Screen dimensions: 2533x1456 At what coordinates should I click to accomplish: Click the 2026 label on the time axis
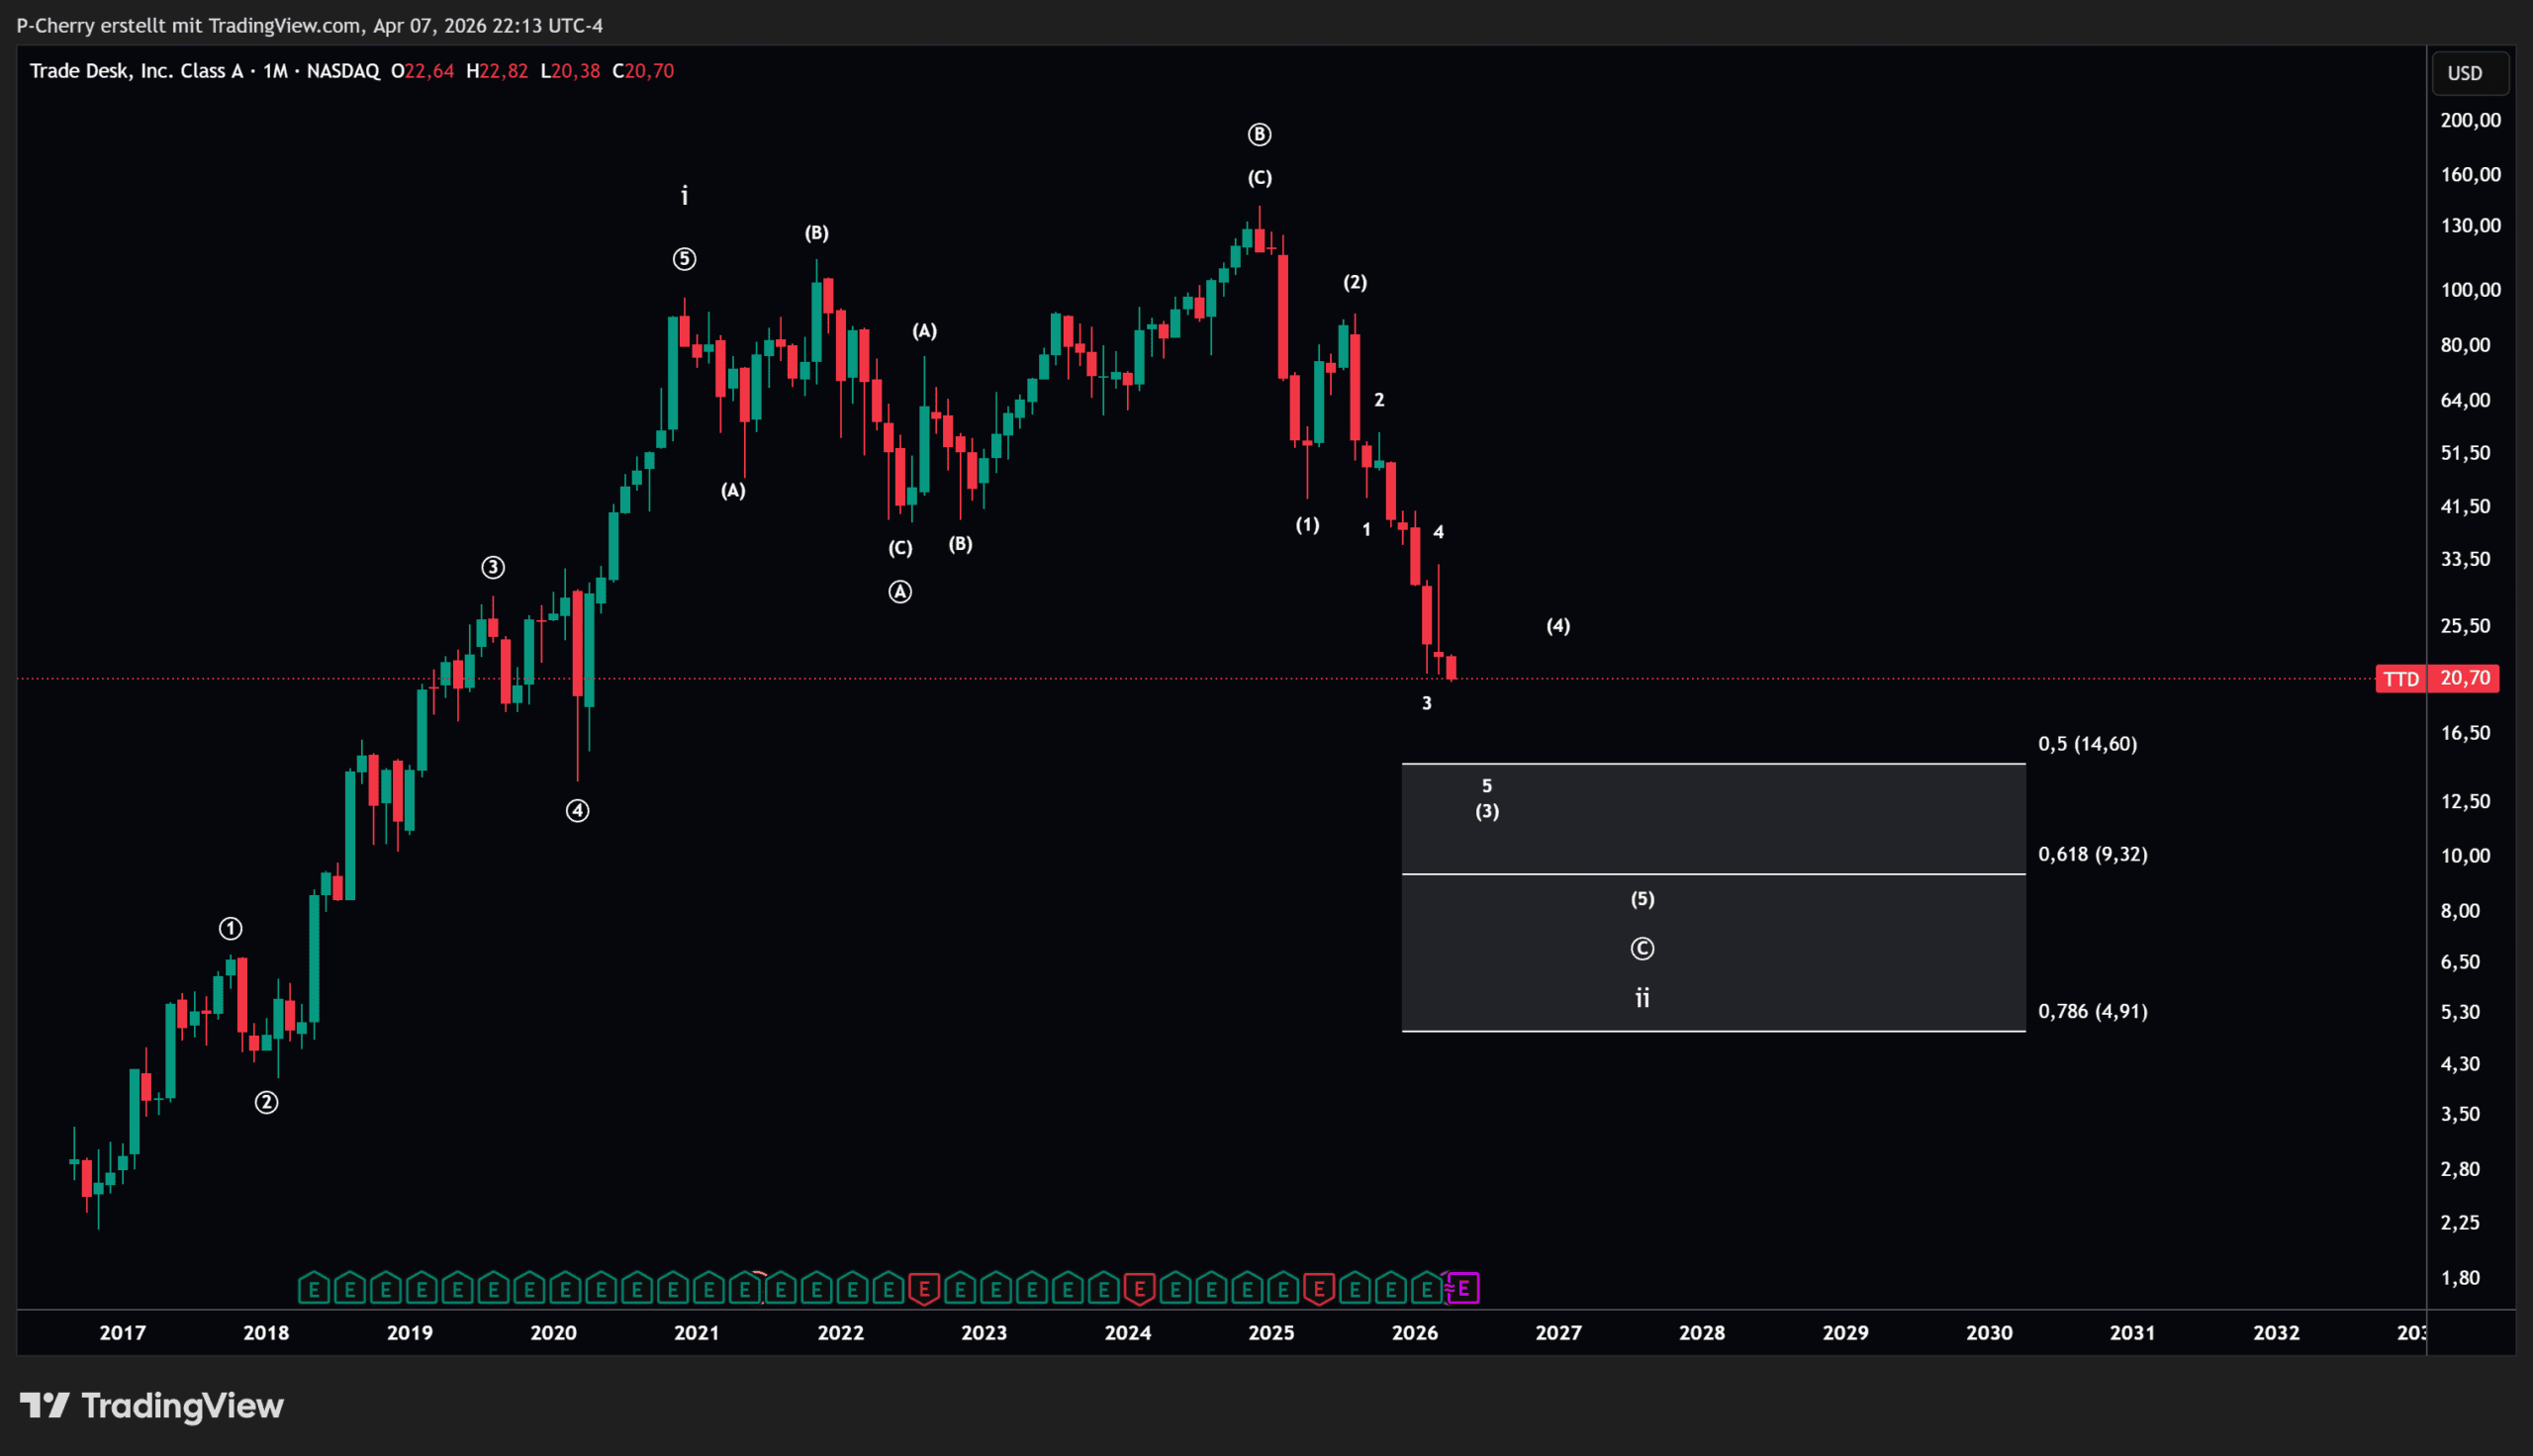coord(1414,1332)
